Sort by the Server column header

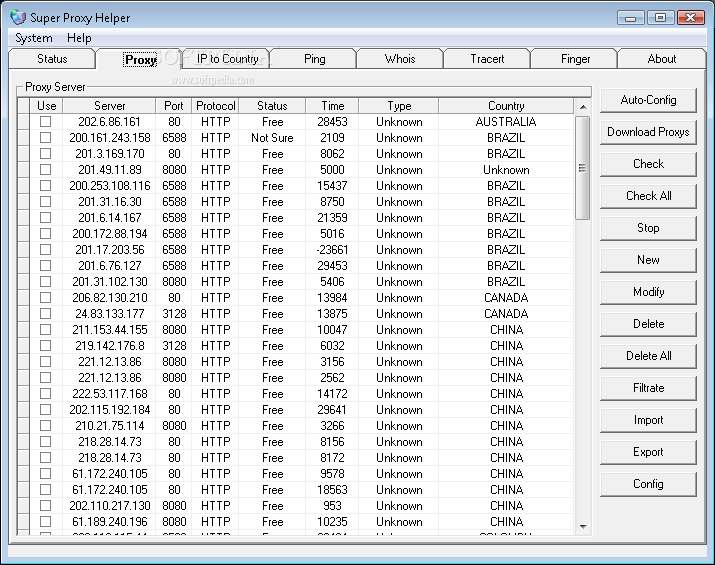tap(109, 106)
